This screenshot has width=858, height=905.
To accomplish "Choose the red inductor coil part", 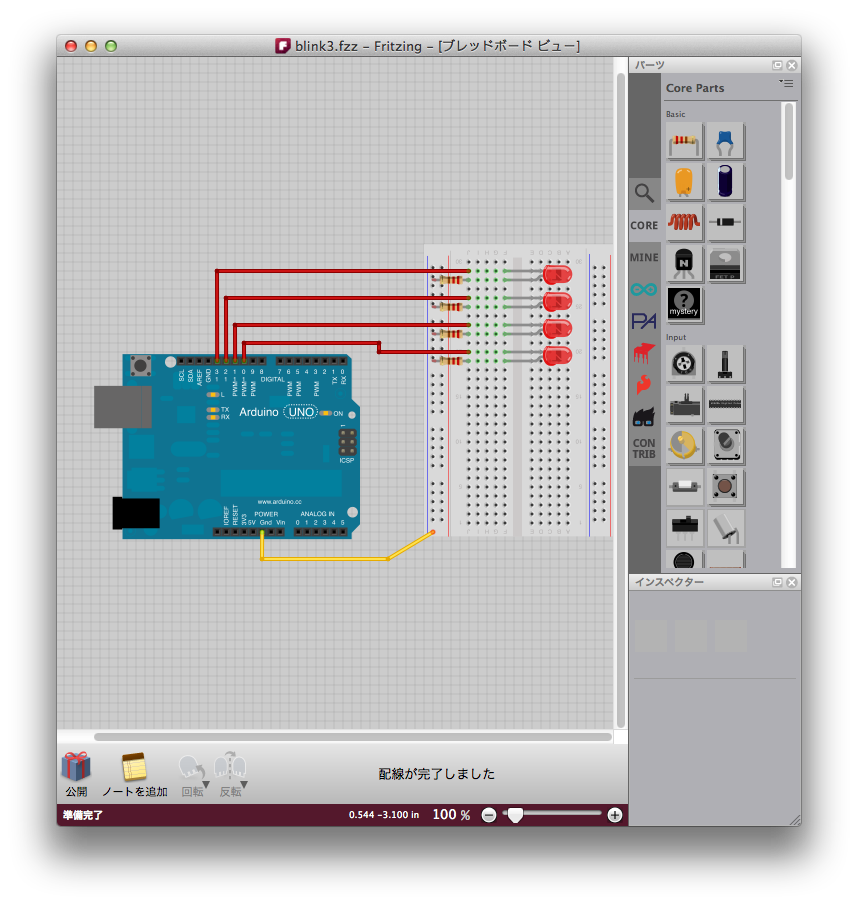I will click(x=685, y=222).
